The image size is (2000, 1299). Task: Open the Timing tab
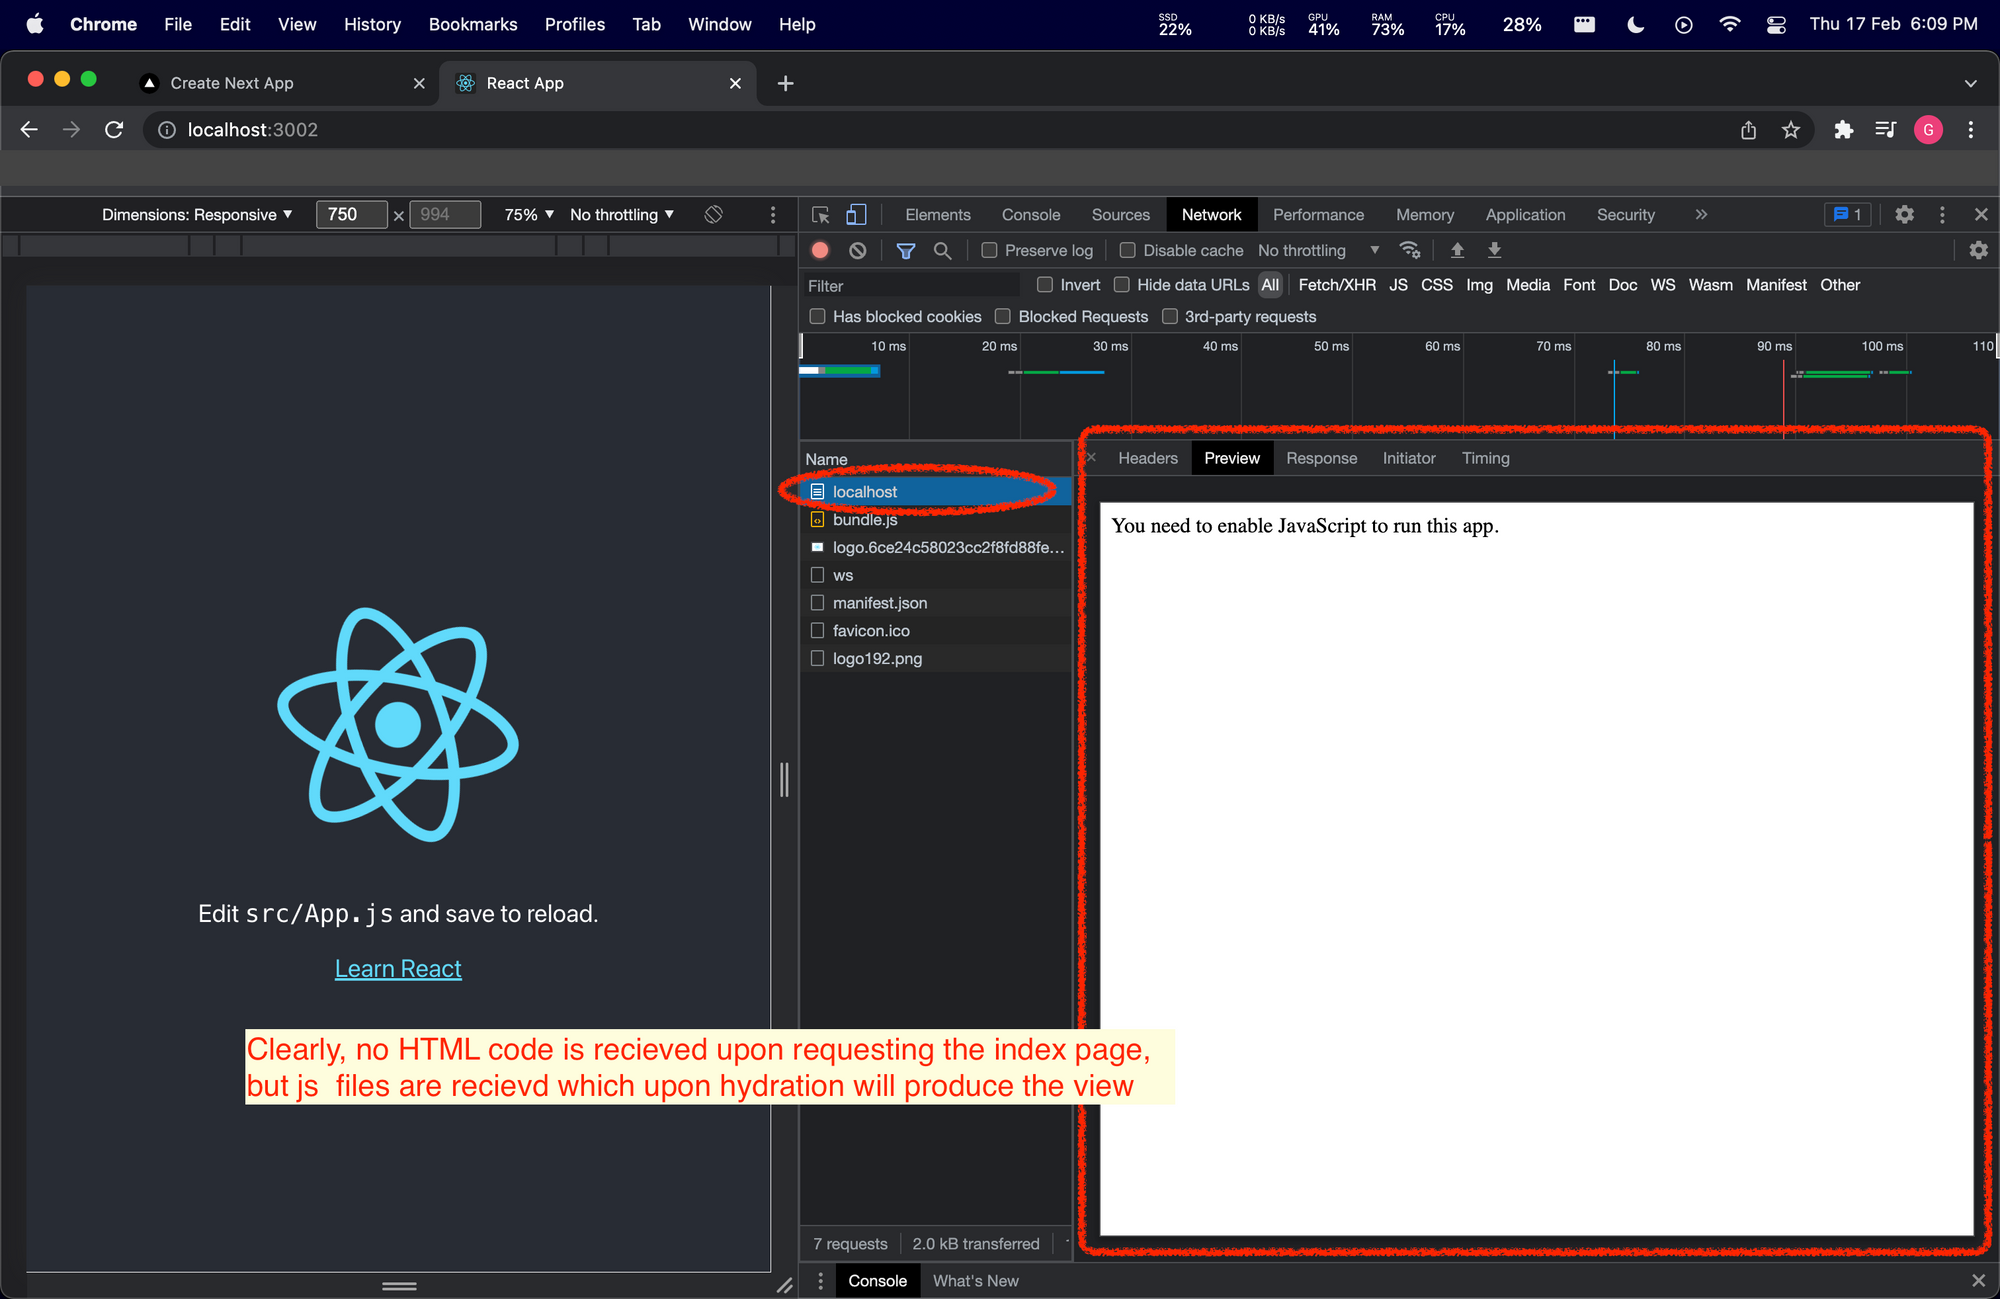tap(1486, 458)
